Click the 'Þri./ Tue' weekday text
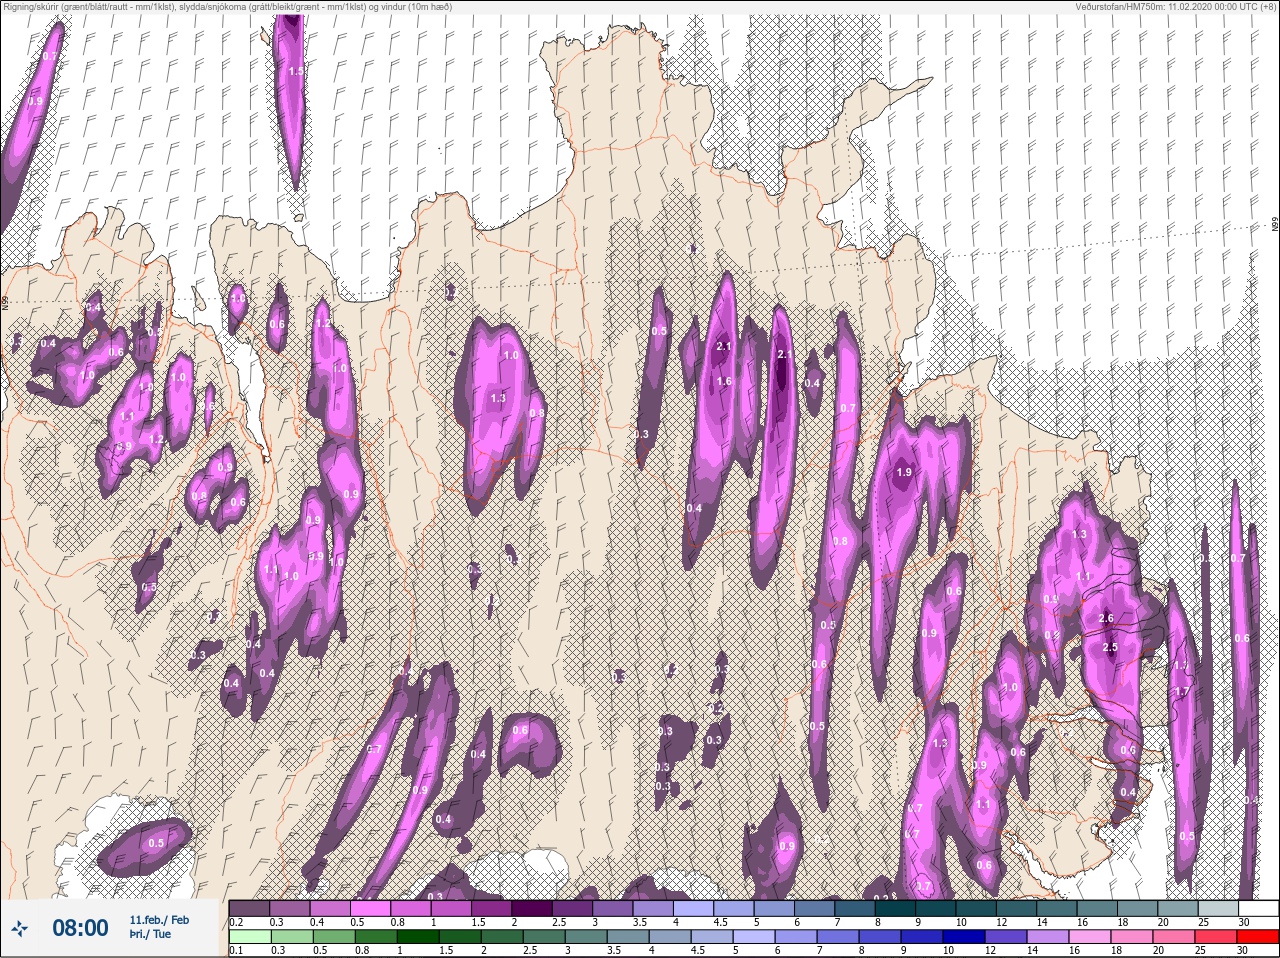Viewport: 1280px width, 958px height. [150, 934]
